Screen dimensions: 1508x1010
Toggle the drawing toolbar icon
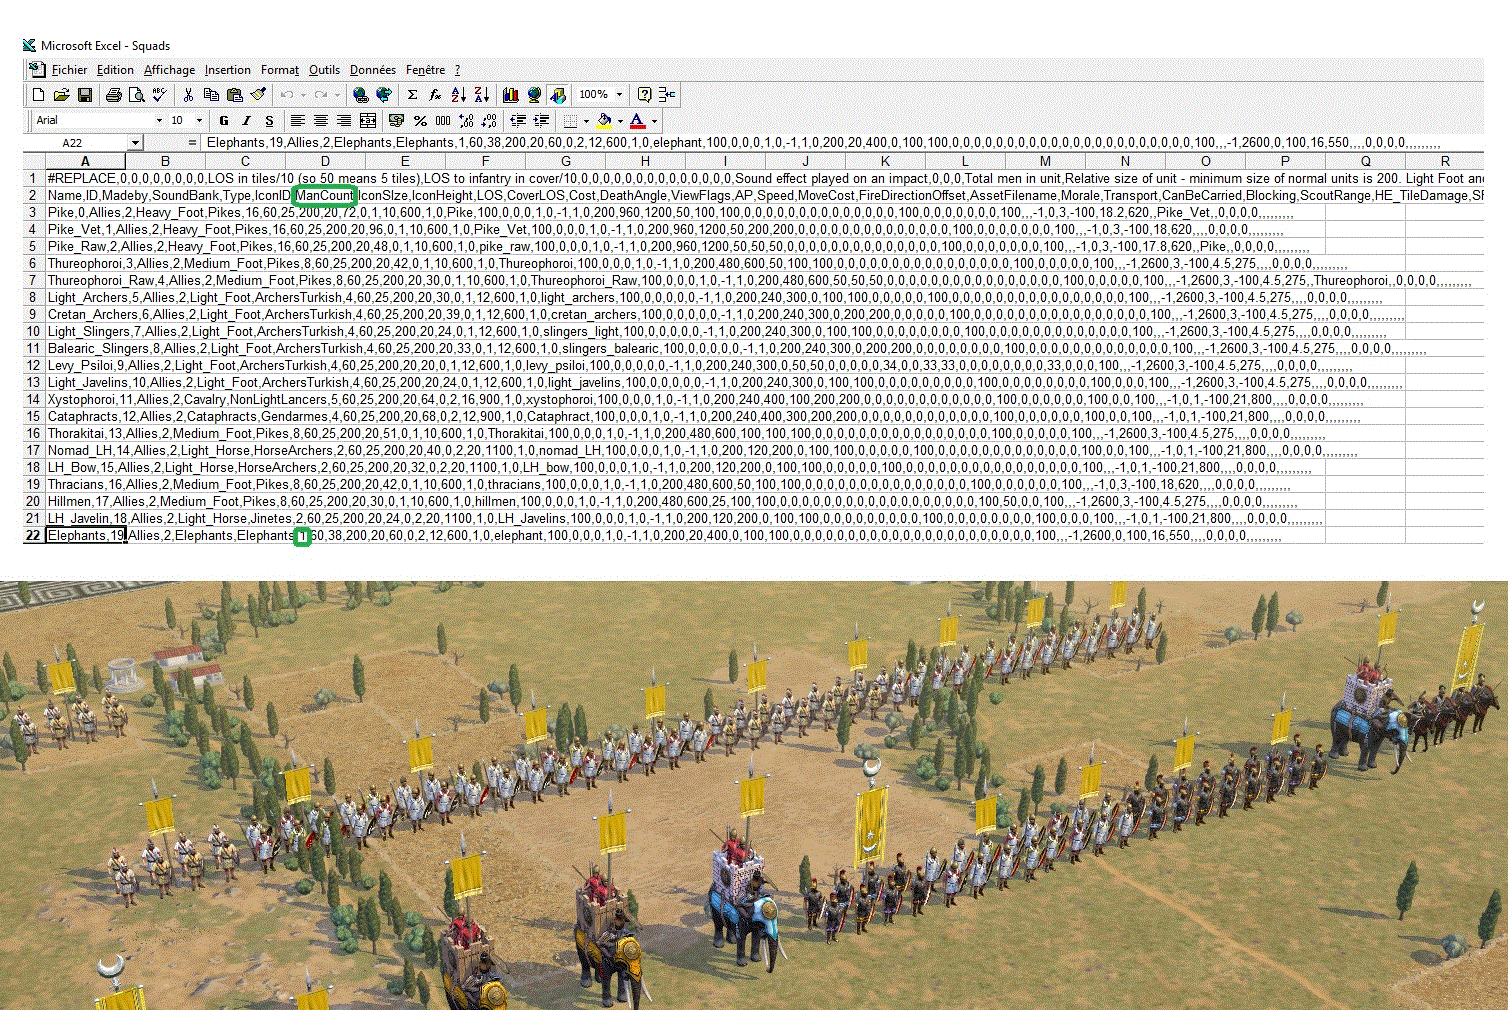tap(558, 95)
